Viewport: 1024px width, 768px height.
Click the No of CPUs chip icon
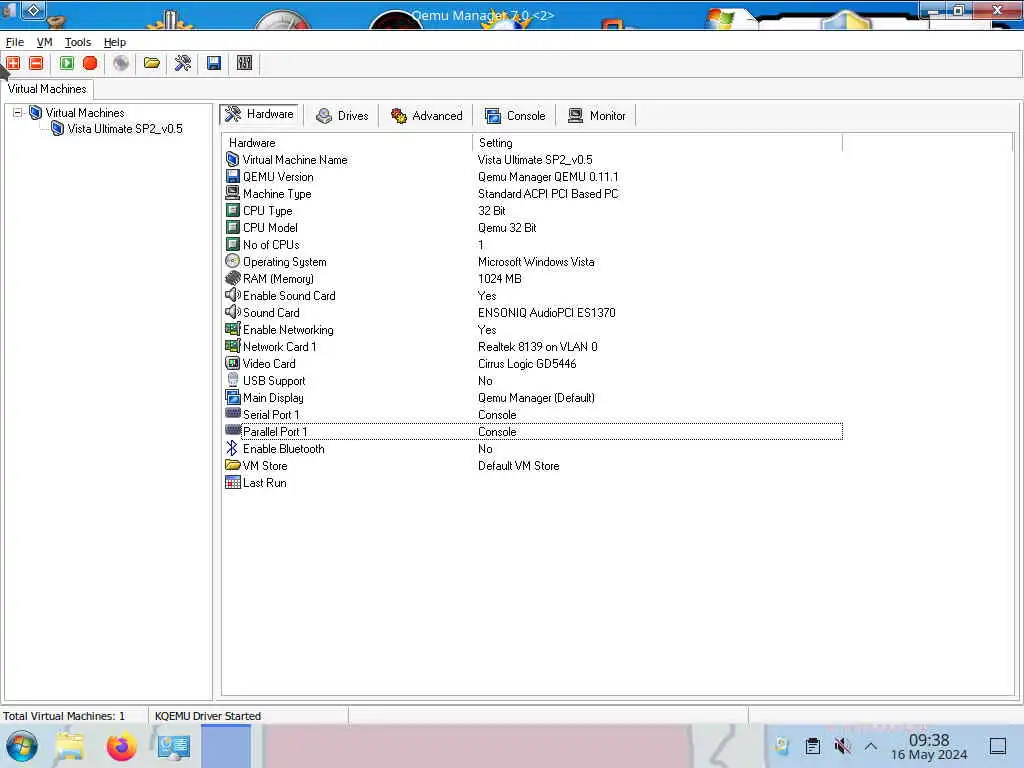pyautogui.click(x=232, y=244)
